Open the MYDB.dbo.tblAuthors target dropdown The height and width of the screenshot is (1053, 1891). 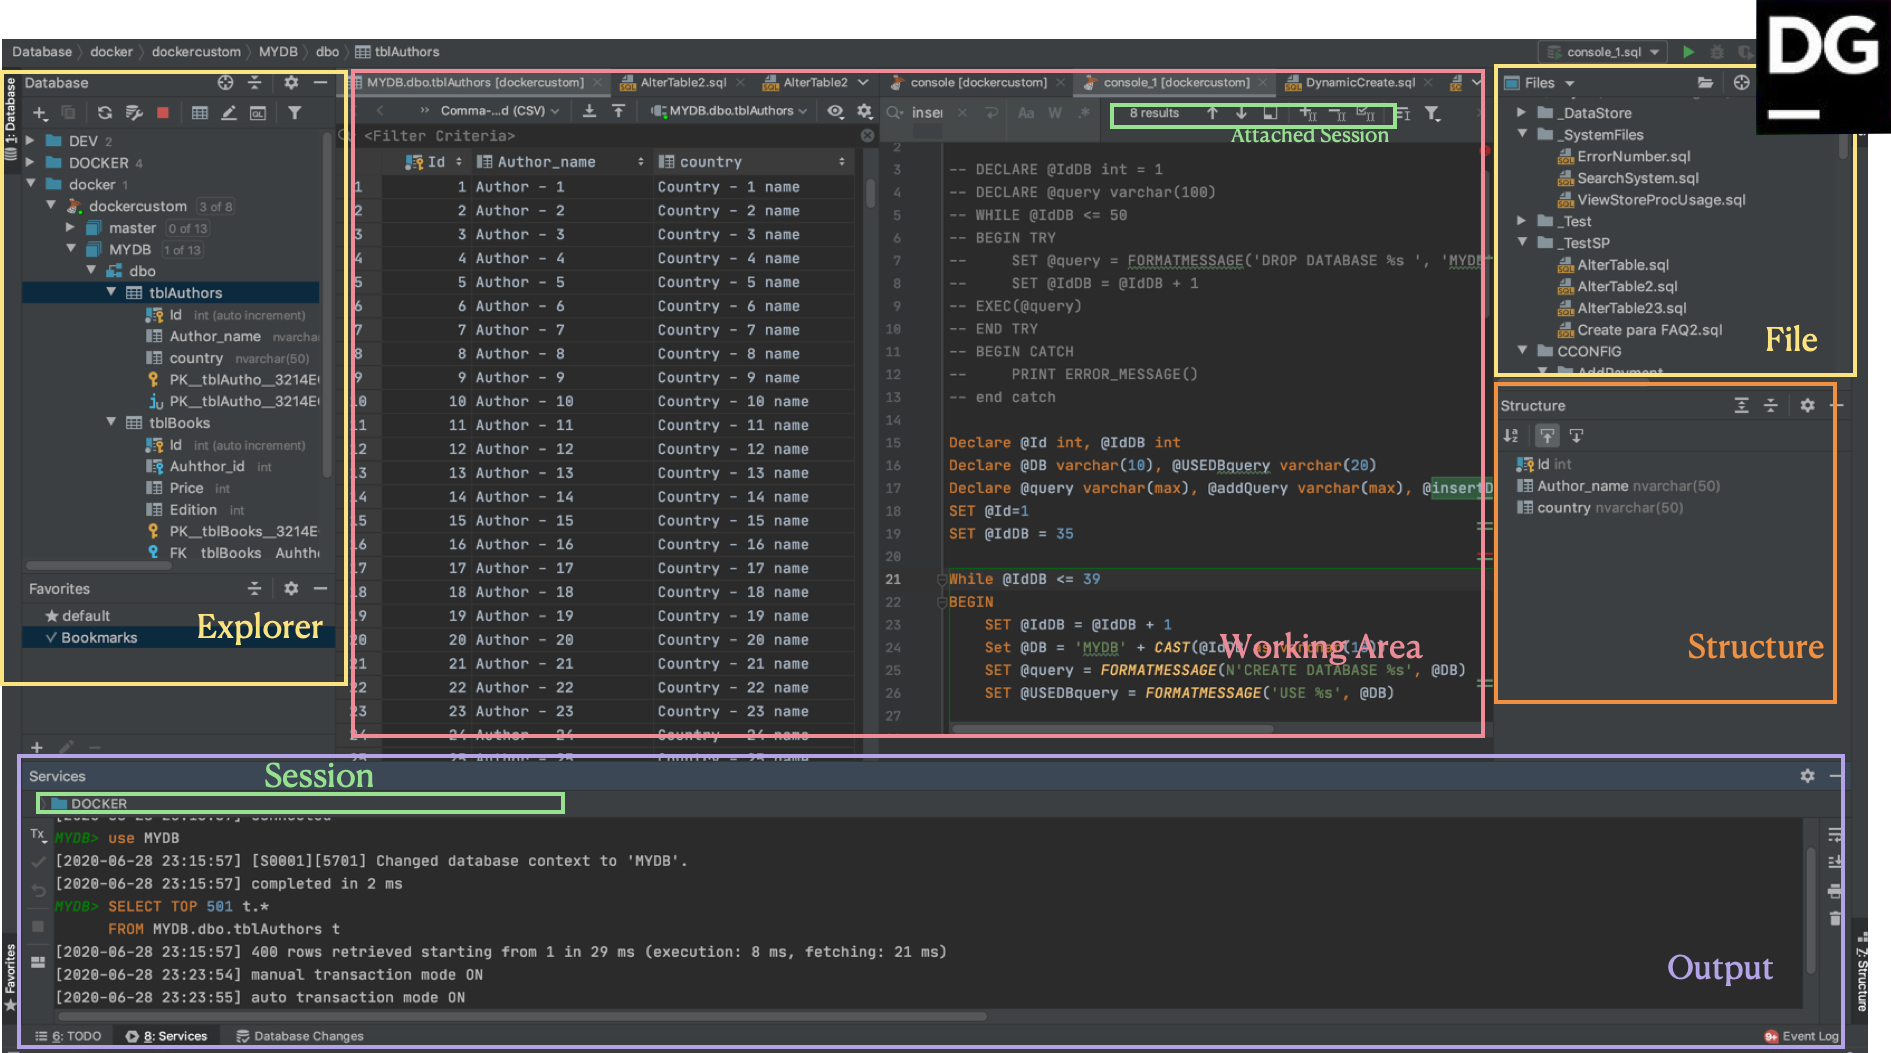point(730,111)
